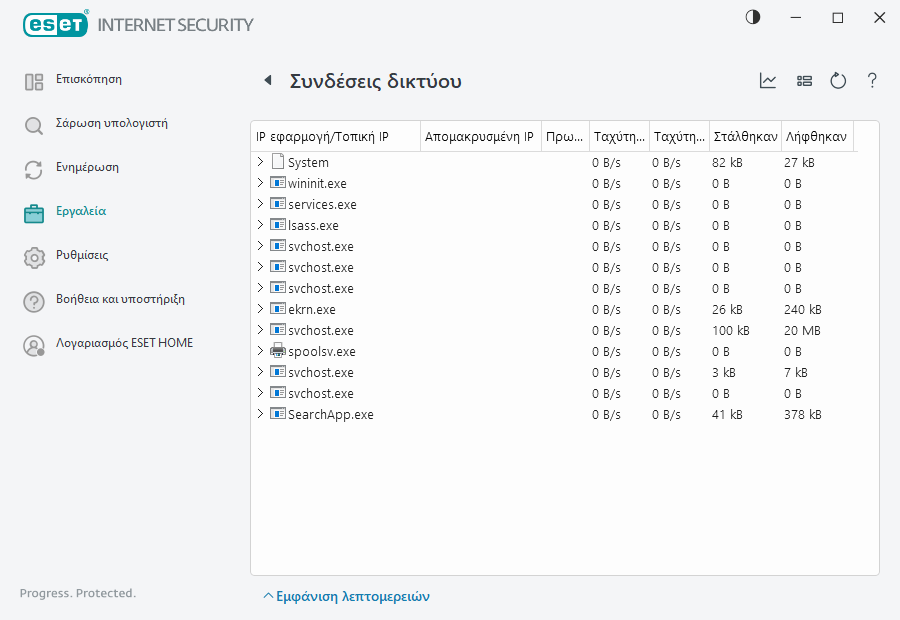Click the System file icon
Image resolution: width=900 pixels, height=620 pixels.
[278, 162]
